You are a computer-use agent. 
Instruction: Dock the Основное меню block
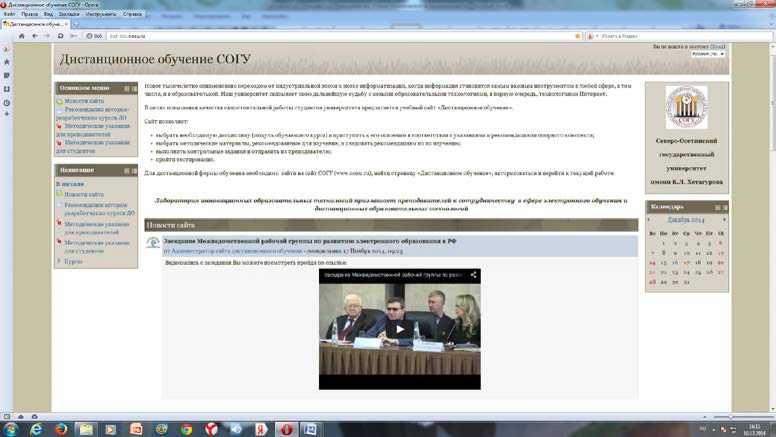click(134, 89)
